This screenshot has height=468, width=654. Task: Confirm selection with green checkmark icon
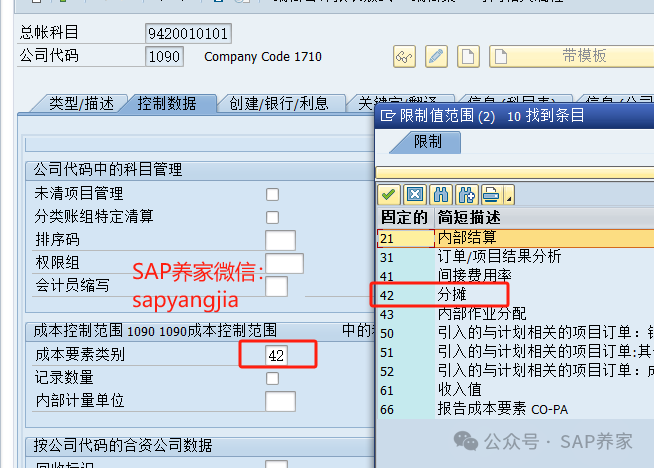(x=389, y=194)
